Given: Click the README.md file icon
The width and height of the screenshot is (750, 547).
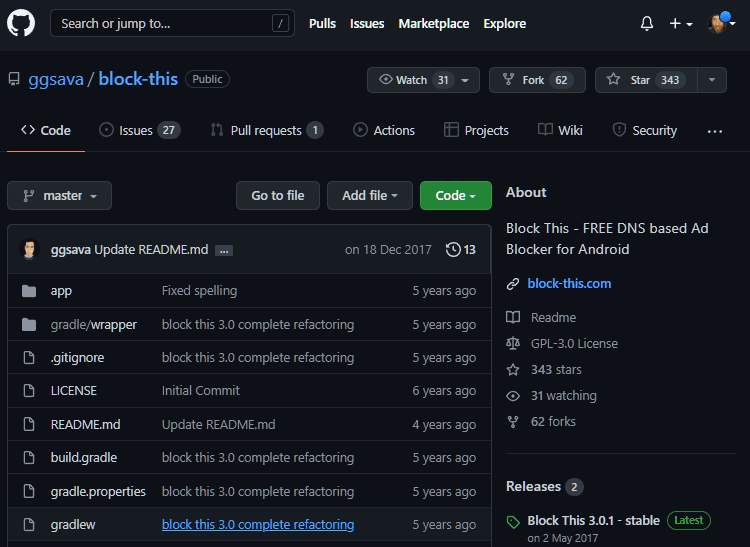Looking at the screenshot, I should point(29,425).
